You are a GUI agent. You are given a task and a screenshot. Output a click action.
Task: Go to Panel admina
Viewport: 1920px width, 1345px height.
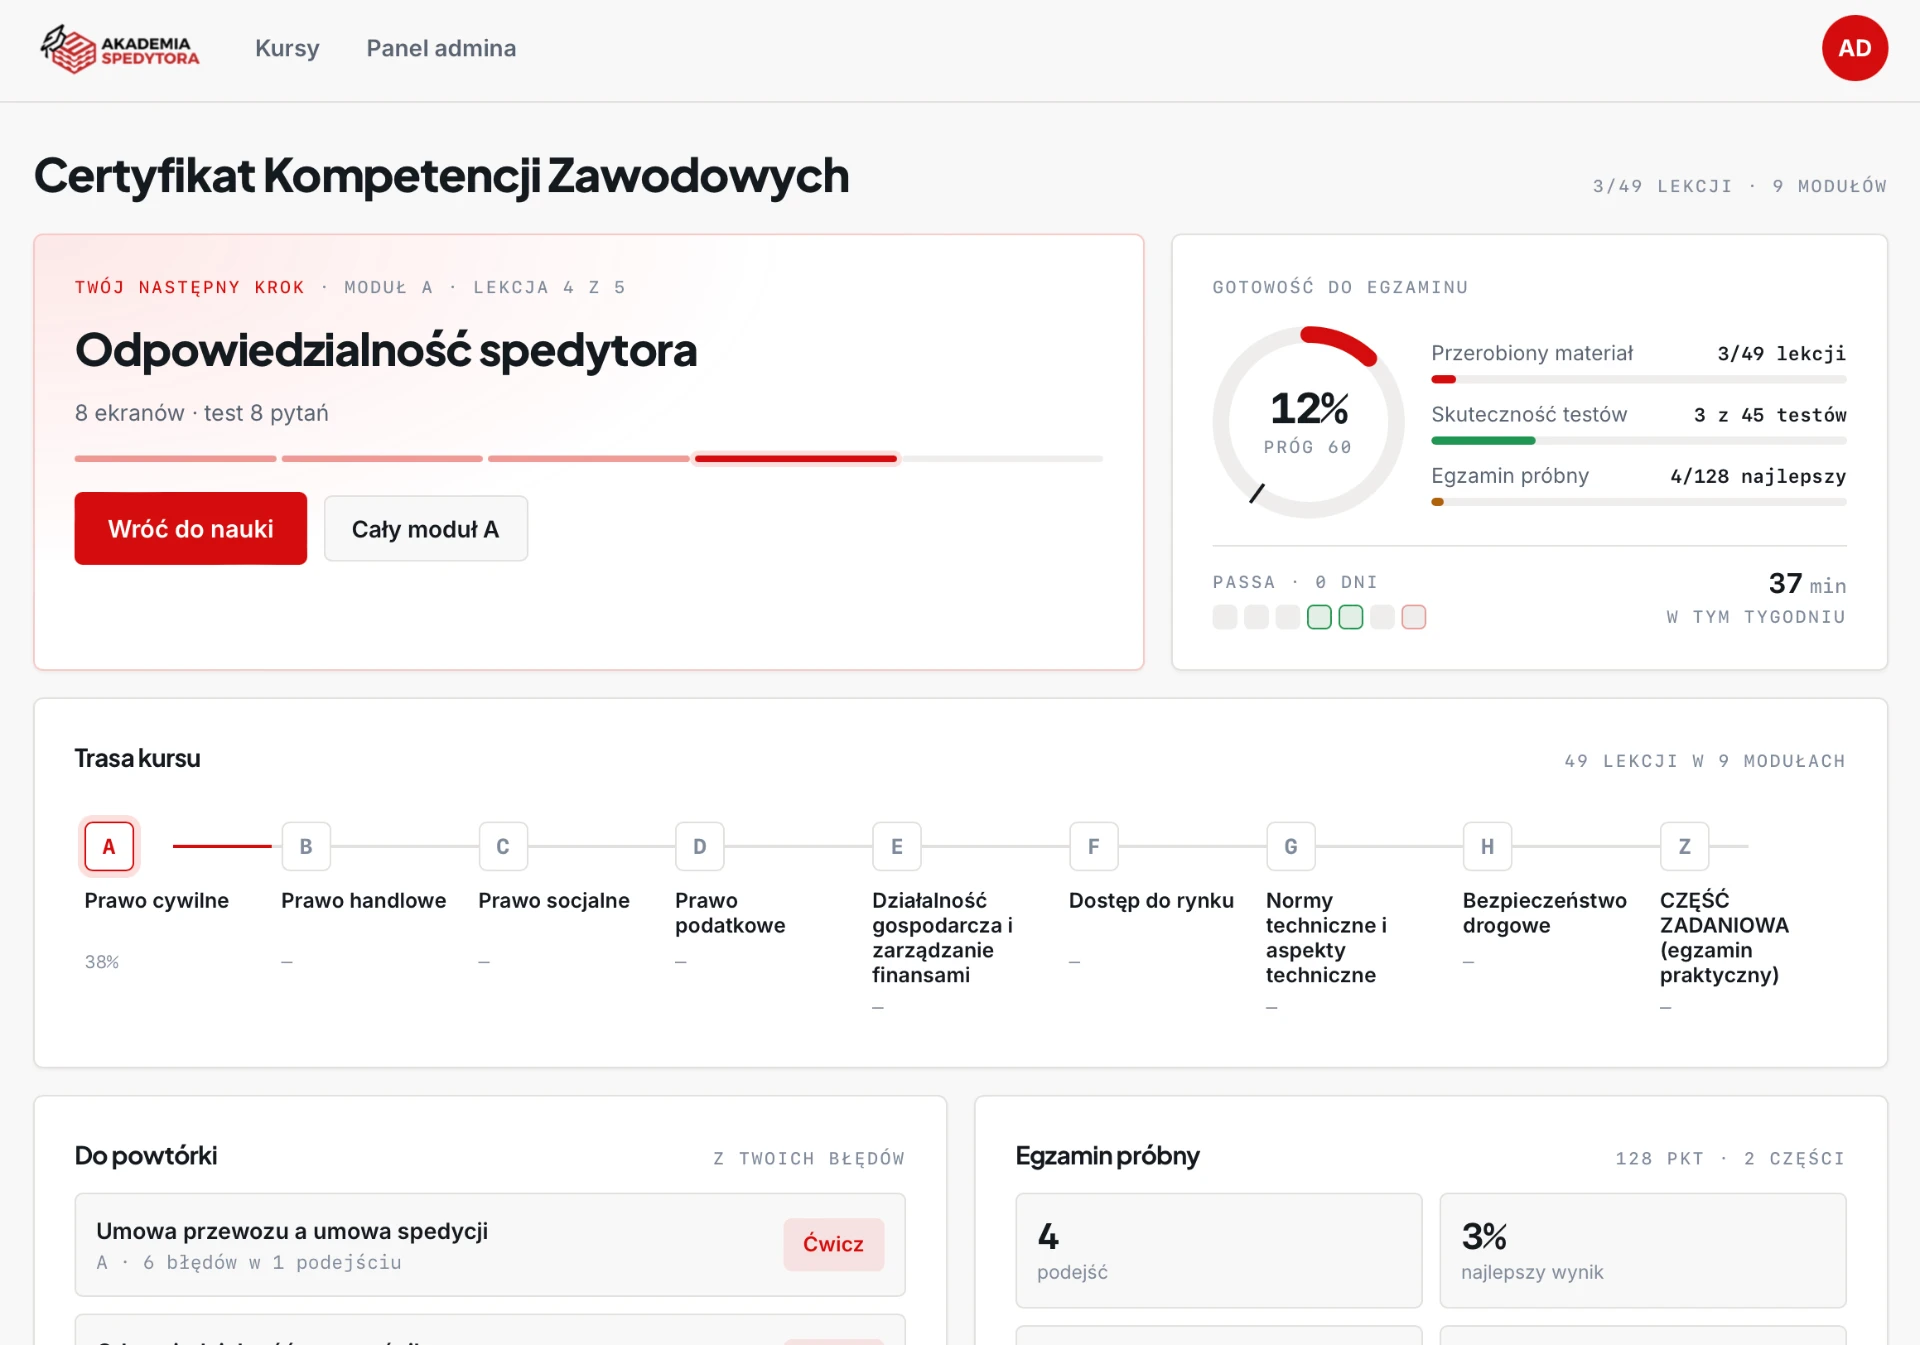pos(441,48)
